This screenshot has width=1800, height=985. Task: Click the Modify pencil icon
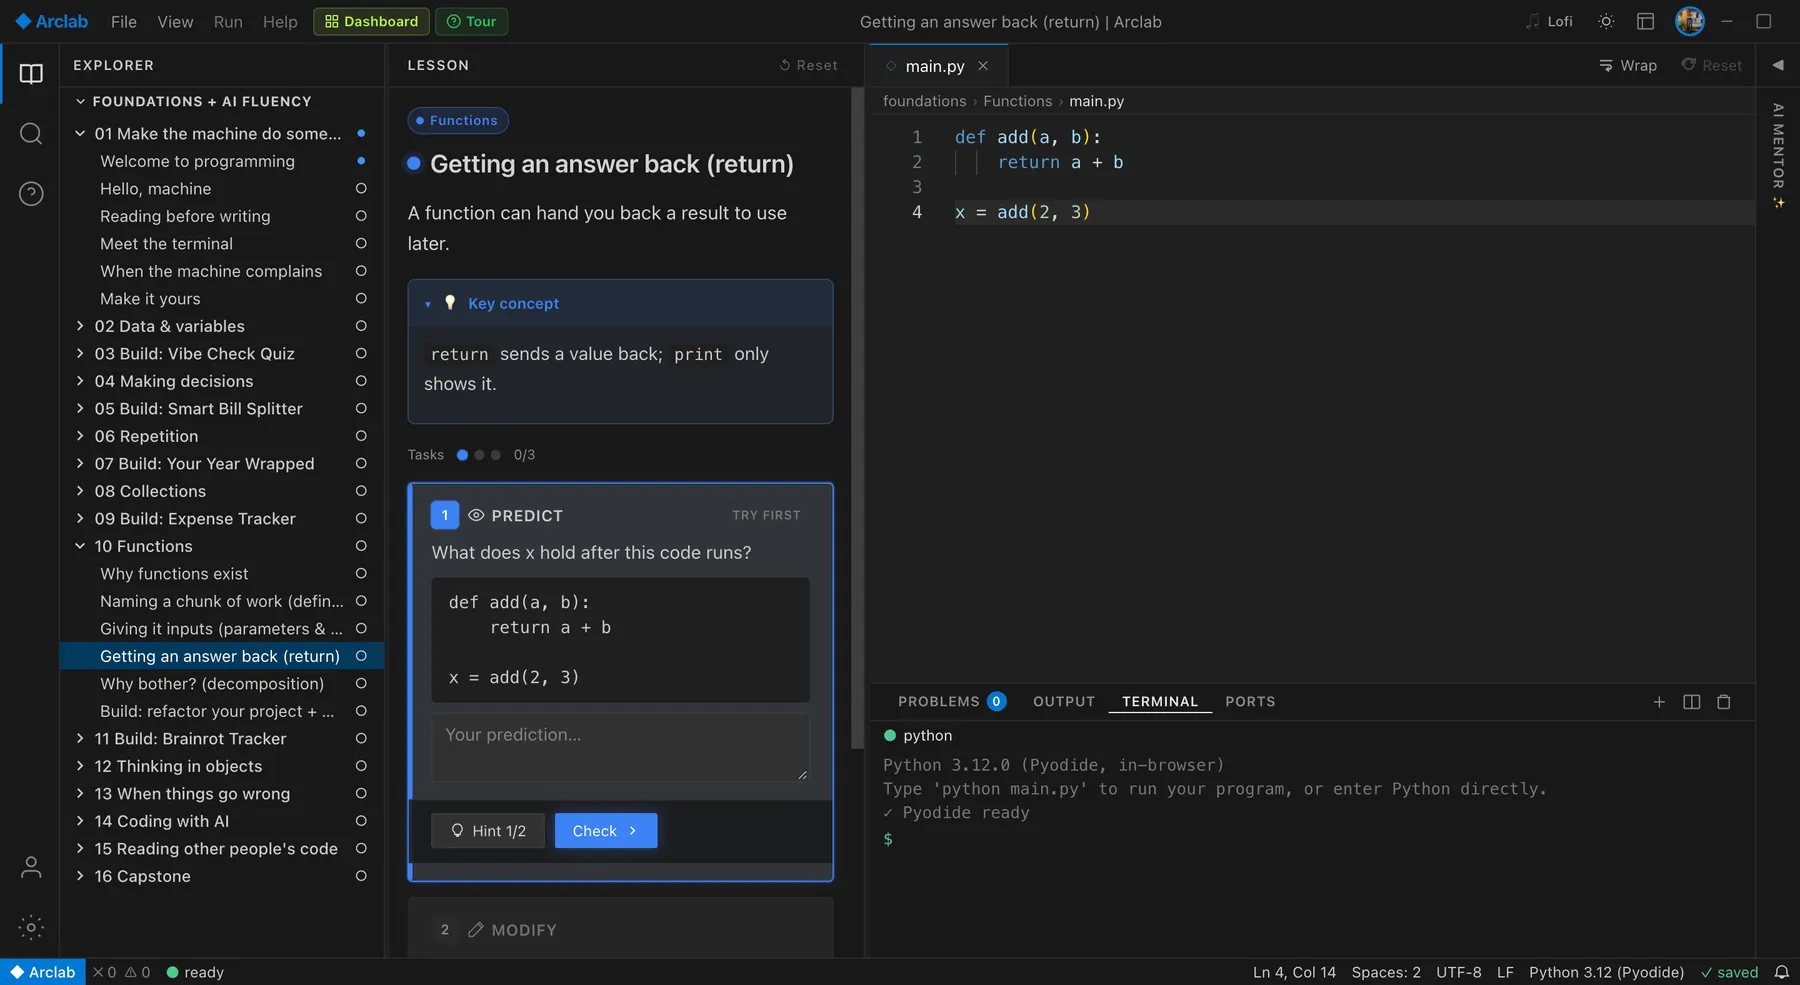[x=476, y=930]
